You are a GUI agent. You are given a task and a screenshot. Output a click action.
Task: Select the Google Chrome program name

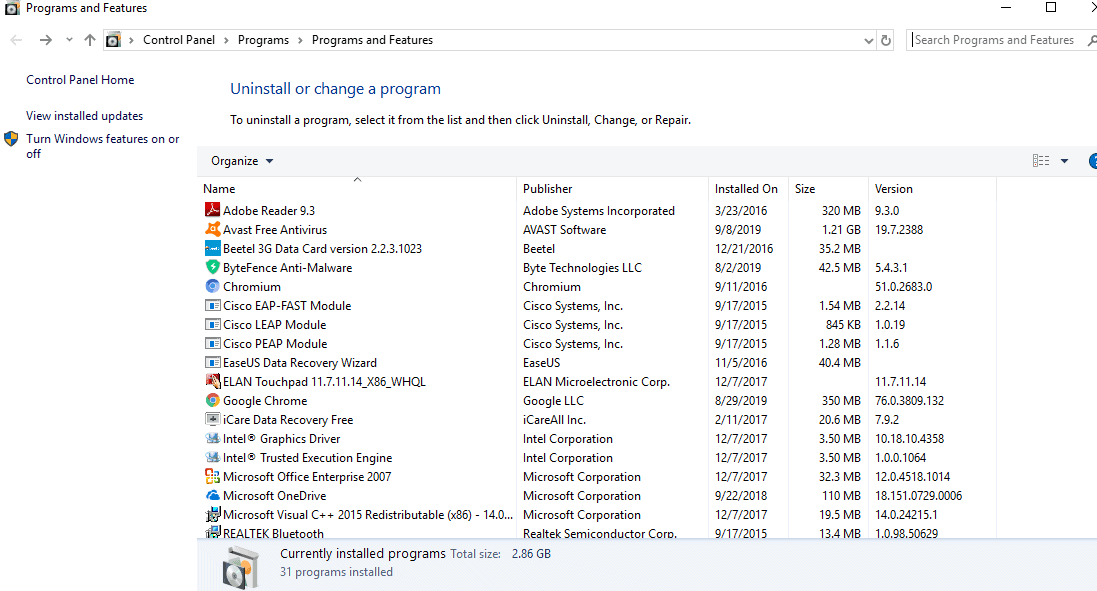[265, 401]
